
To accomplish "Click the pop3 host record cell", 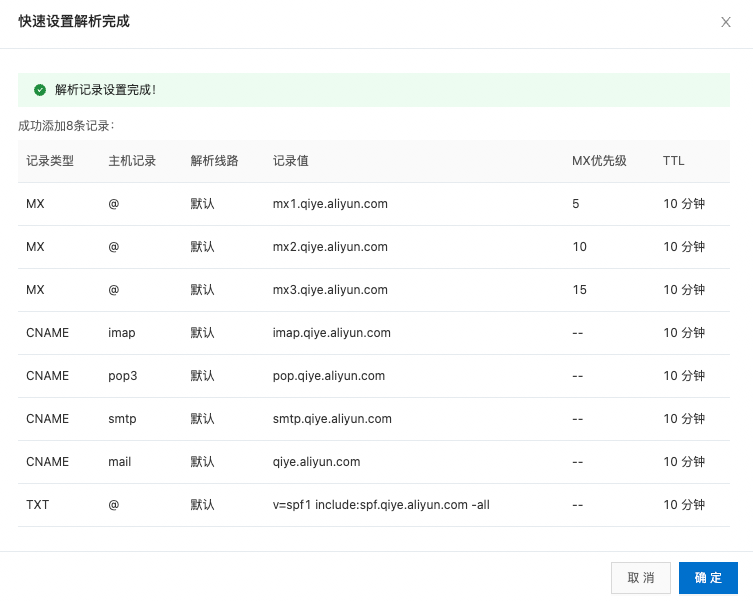I will 123,376.
